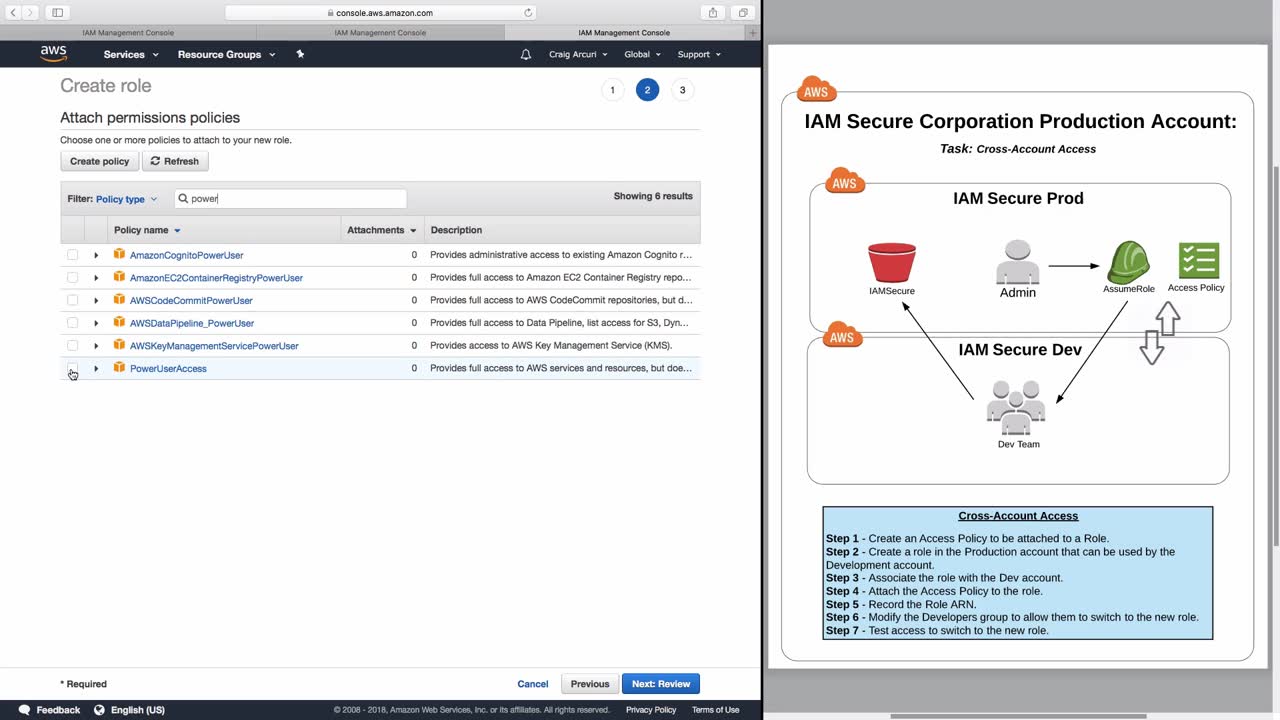Open the PowerUserAccess policy link
Viewport: 1280px width, 720px height.
168,368
